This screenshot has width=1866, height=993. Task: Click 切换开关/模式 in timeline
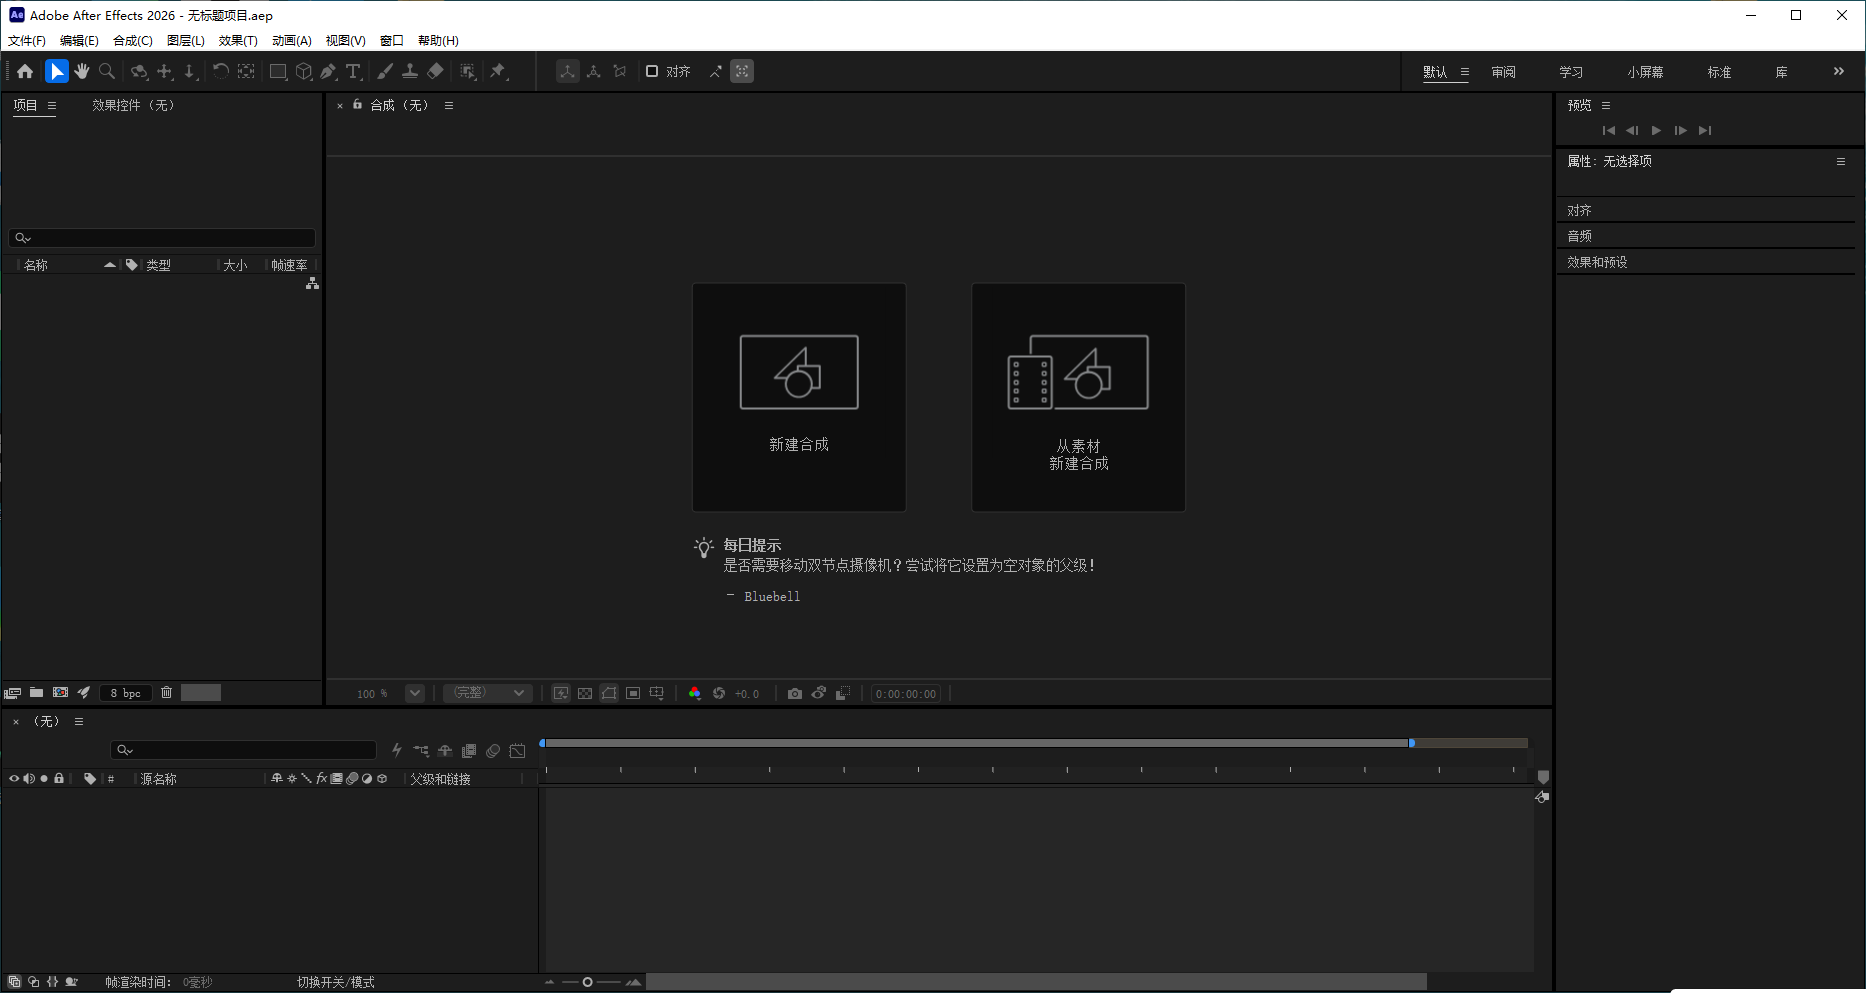(336, 982)
